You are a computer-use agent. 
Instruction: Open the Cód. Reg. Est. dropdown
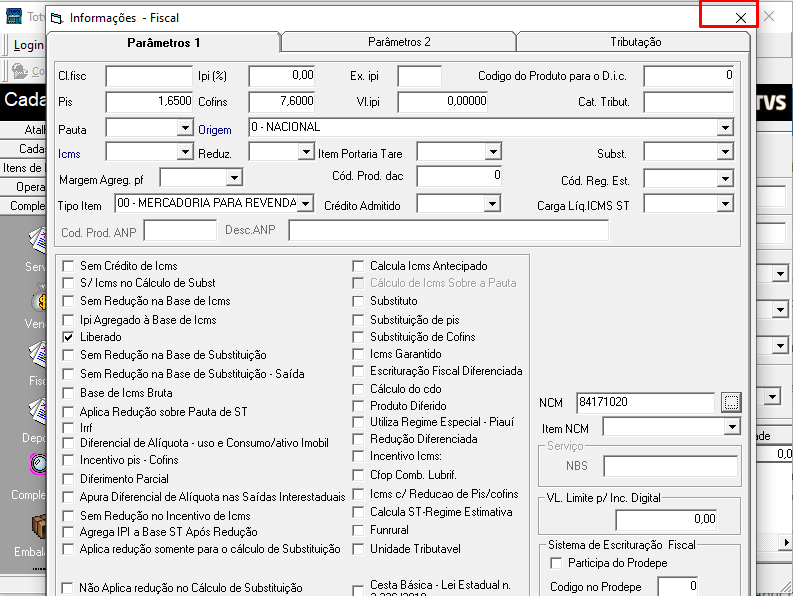point(725,179)
